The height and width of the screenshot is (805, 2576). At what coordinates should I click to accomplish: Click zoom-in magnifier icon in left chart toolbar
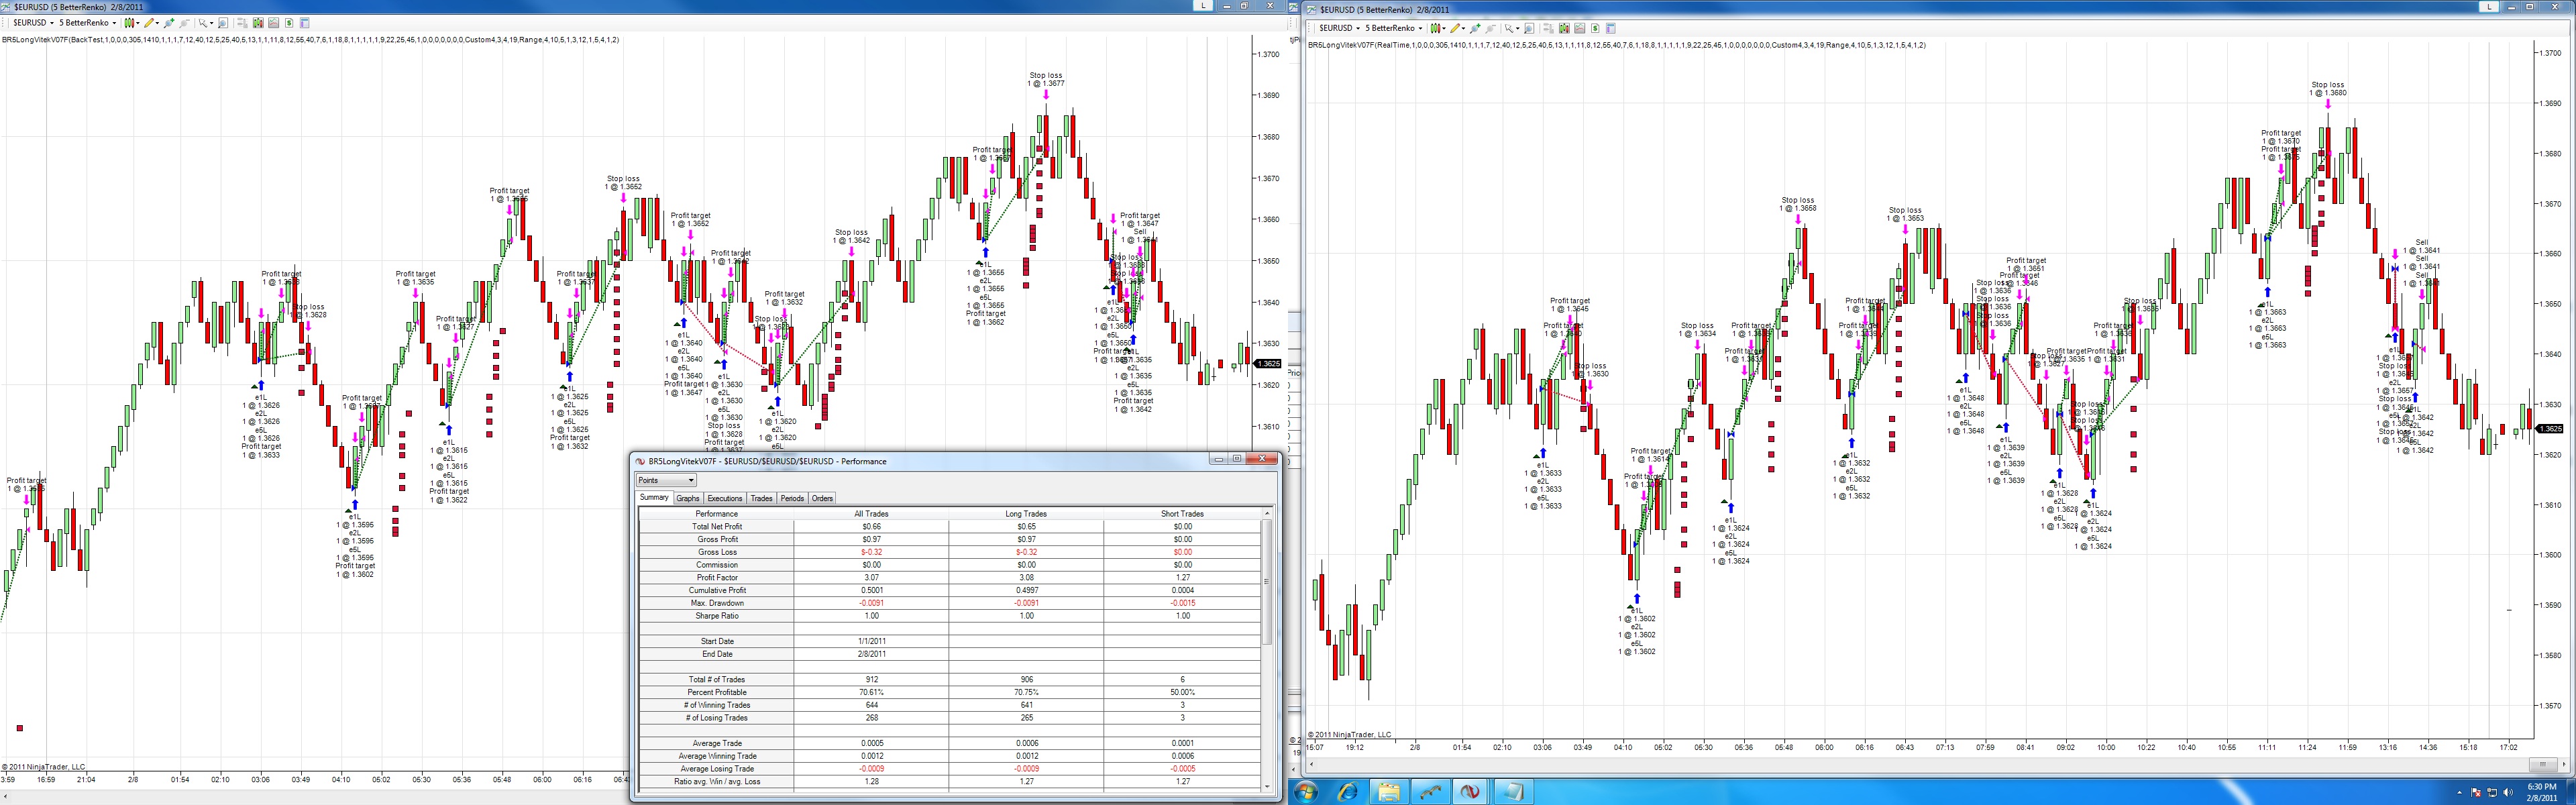[x=169, y=23]
